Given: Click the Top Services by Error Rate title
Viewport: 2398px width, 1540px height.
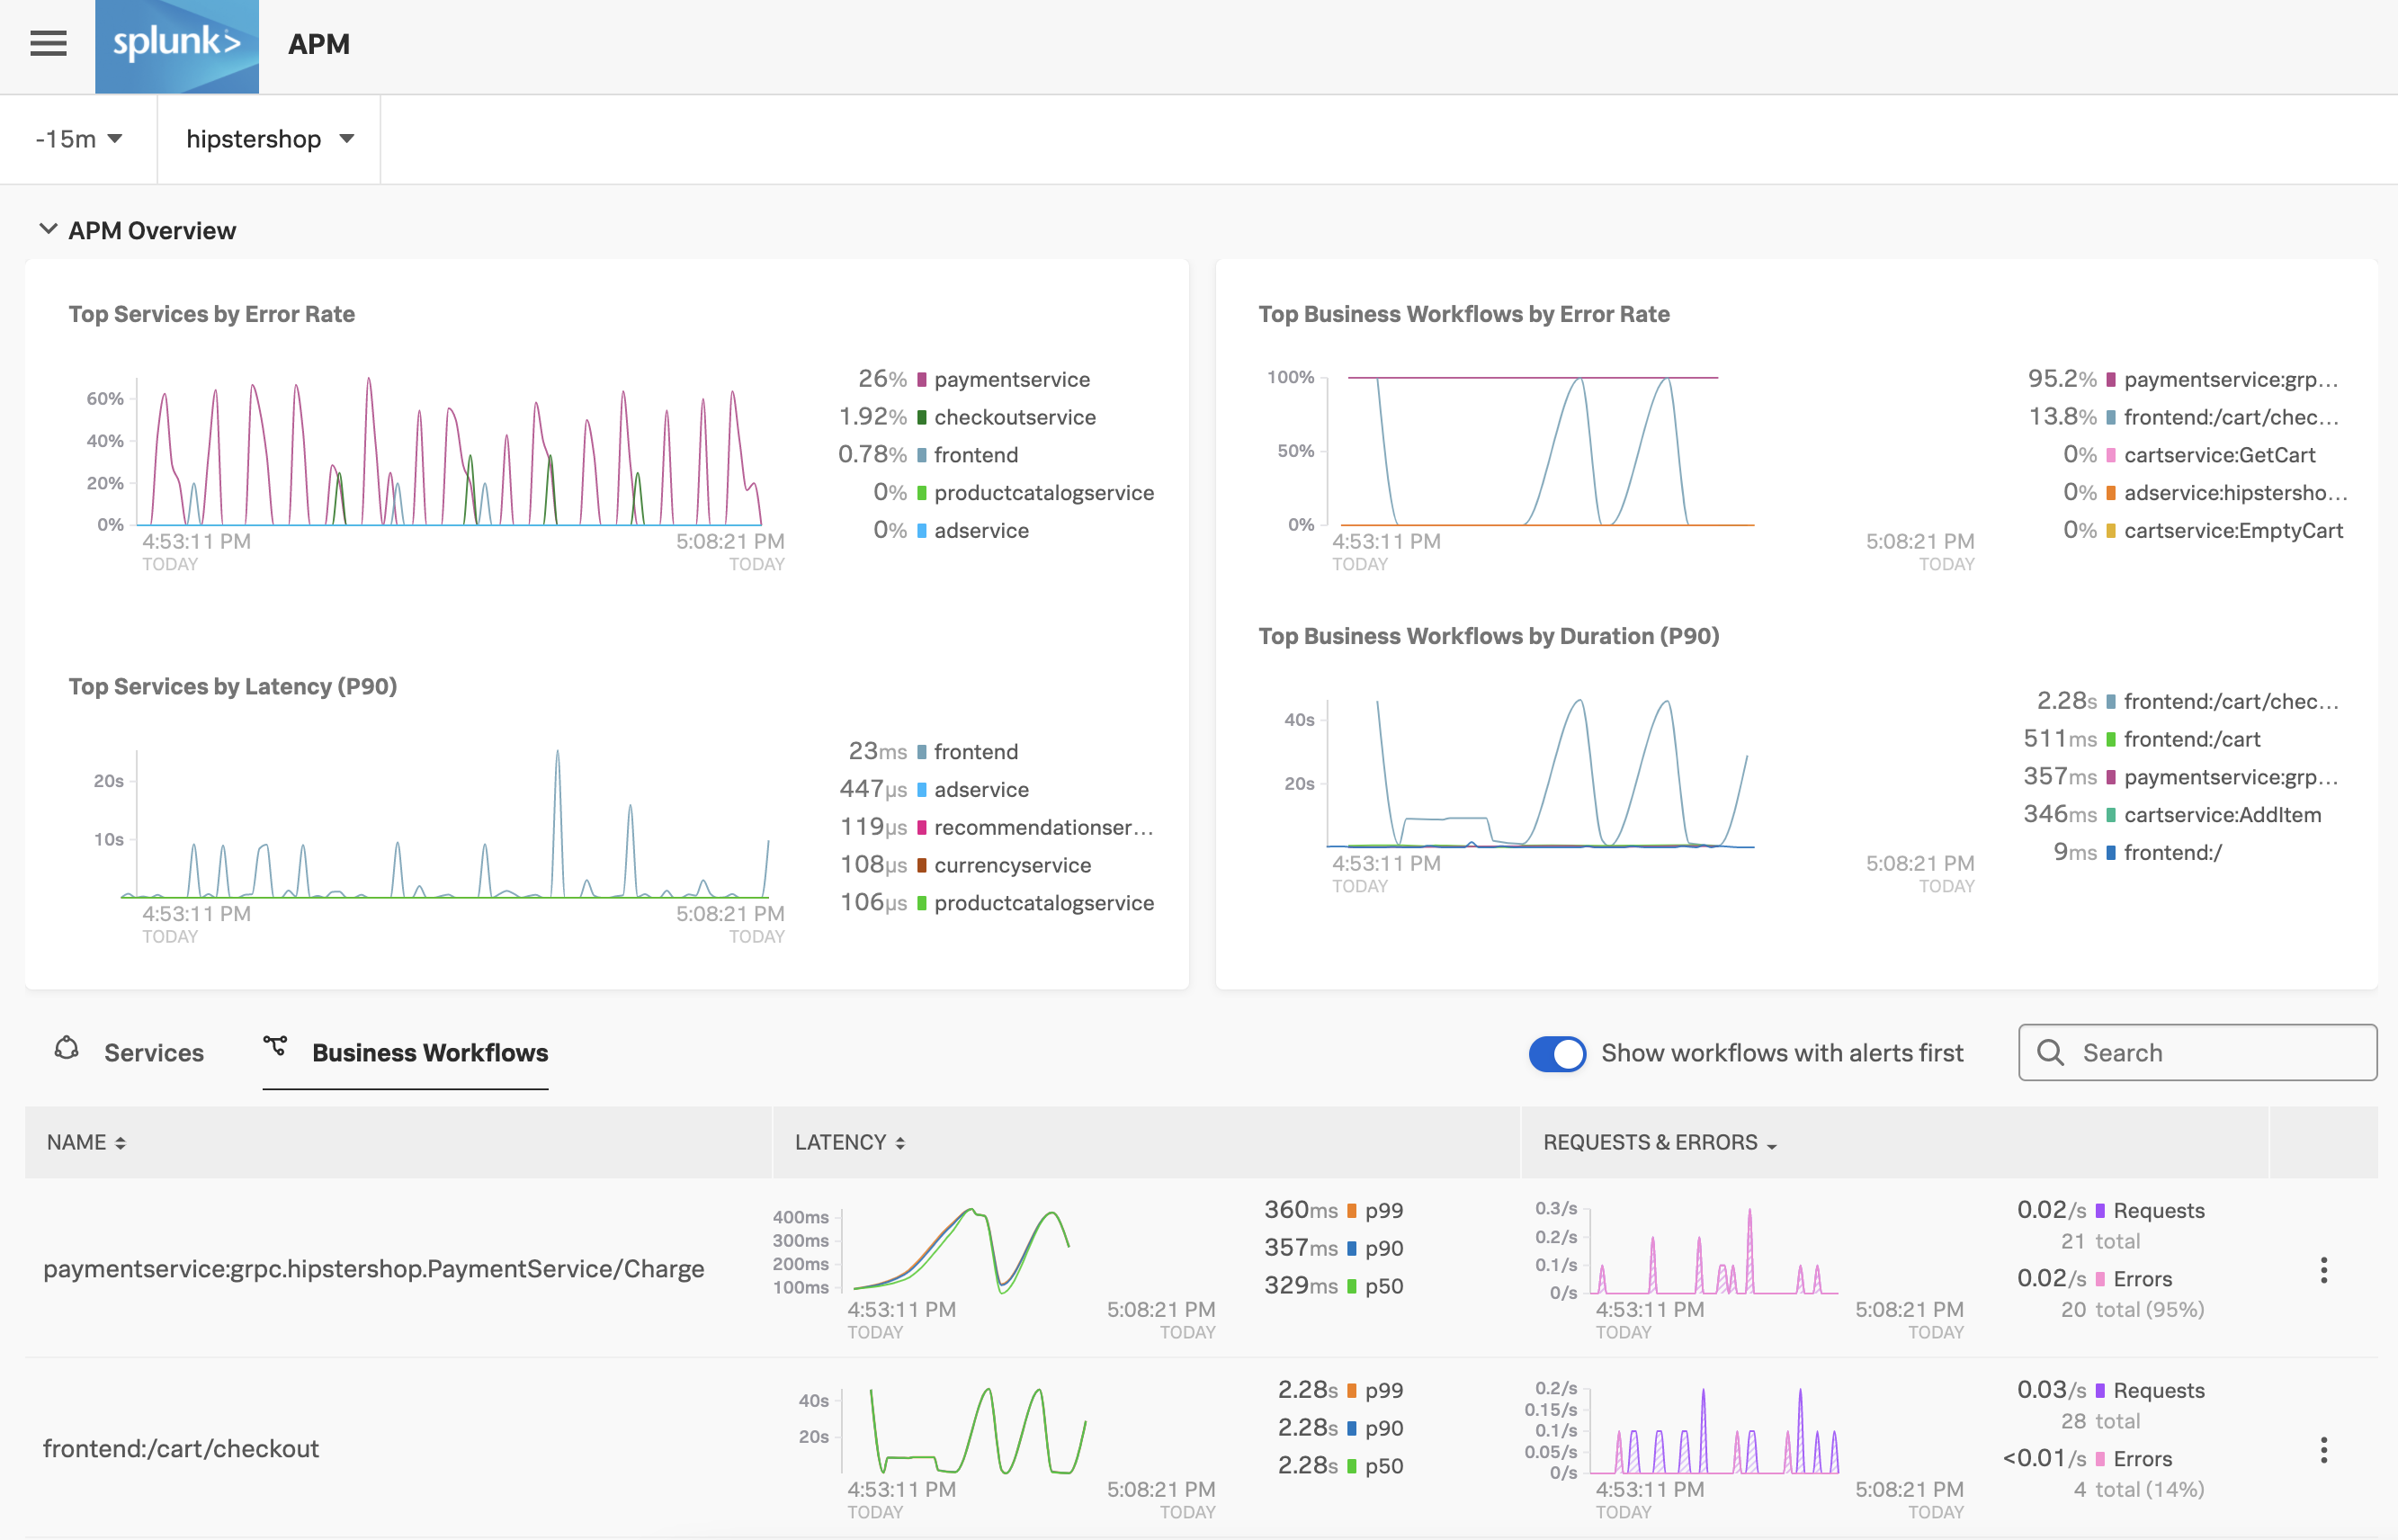Looking at the screenshot, I should click(x=211, y=314).
